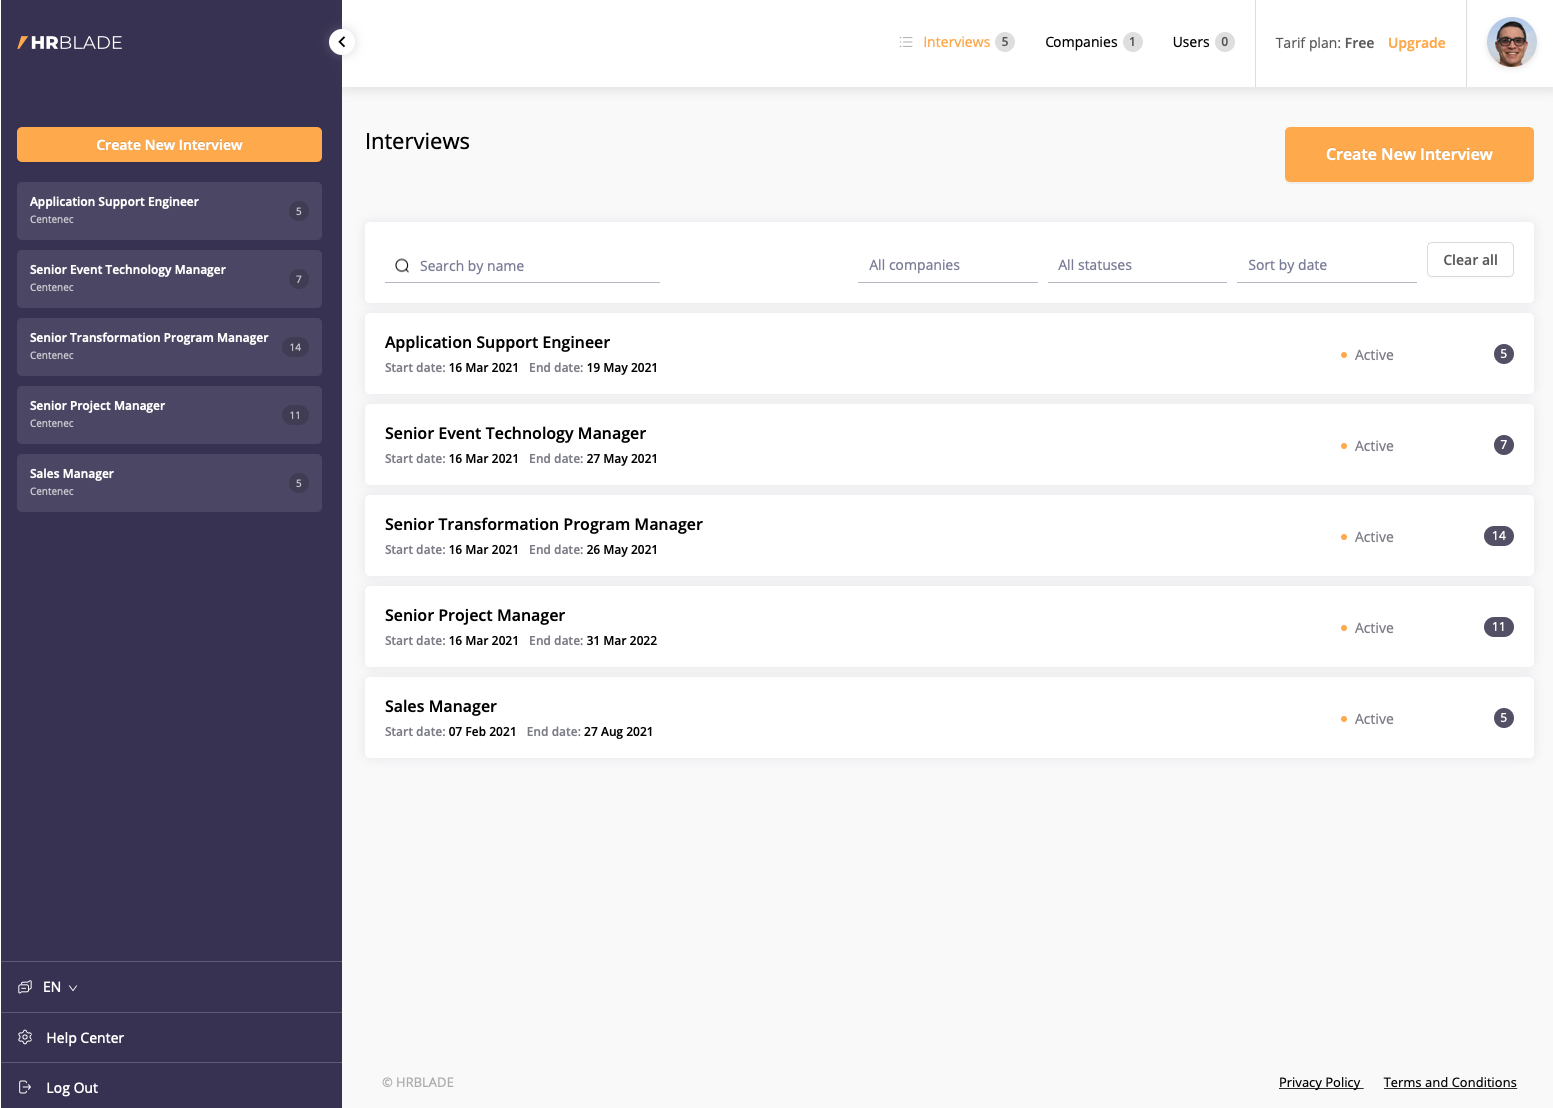Click the Interviews list icon in header

(906, 42)
